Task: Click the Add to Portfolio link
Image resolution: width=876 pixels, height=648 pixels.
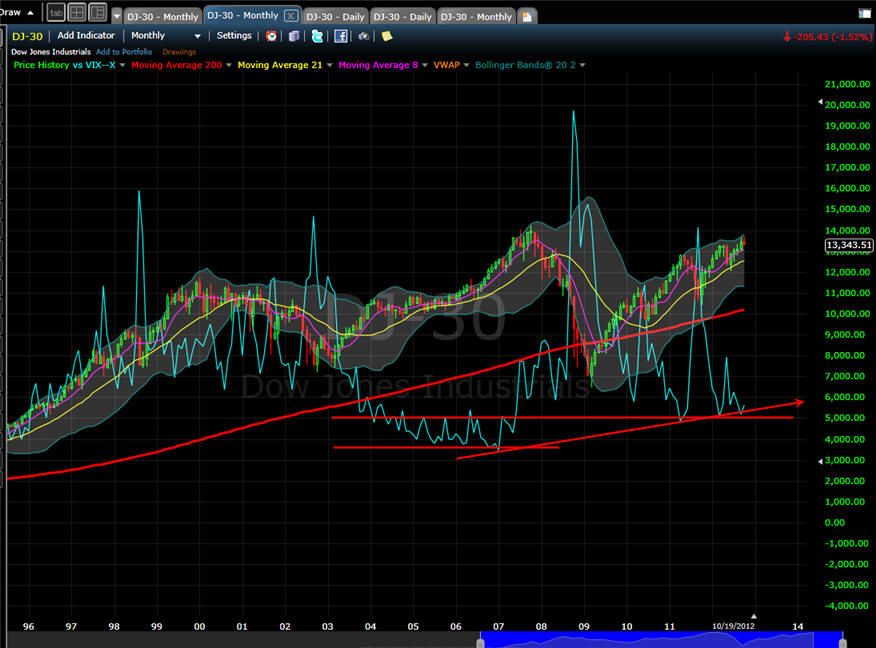Action: click(x=124, y=51)
